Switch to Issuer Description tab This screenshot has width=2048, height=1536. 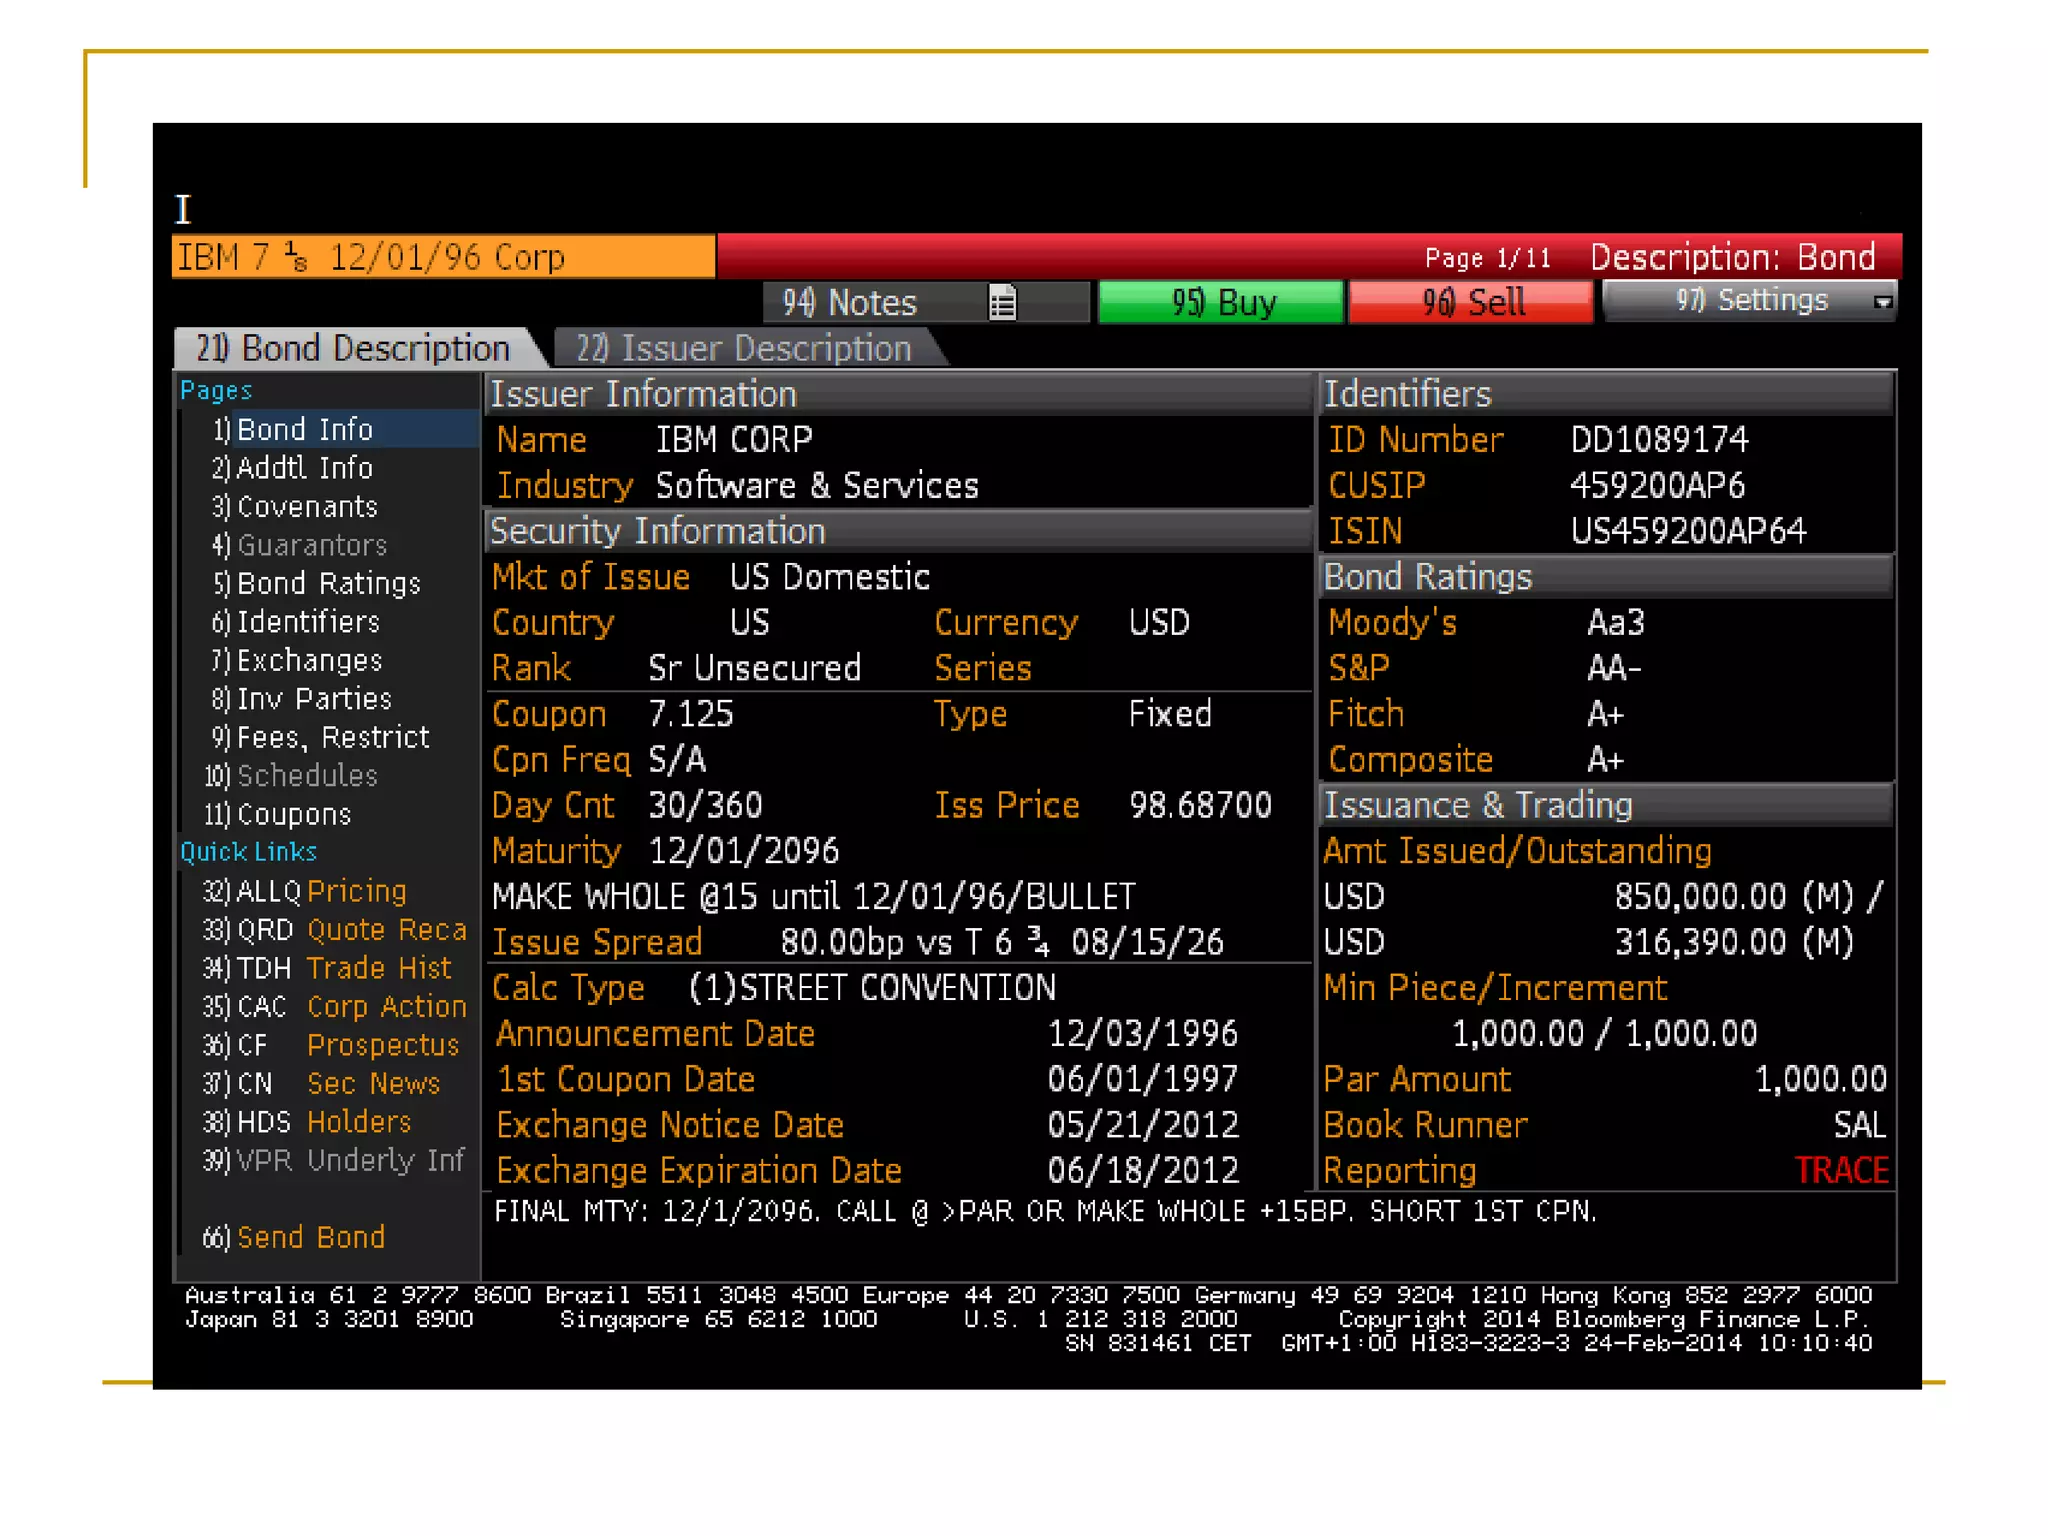click(x=744, y=348)
